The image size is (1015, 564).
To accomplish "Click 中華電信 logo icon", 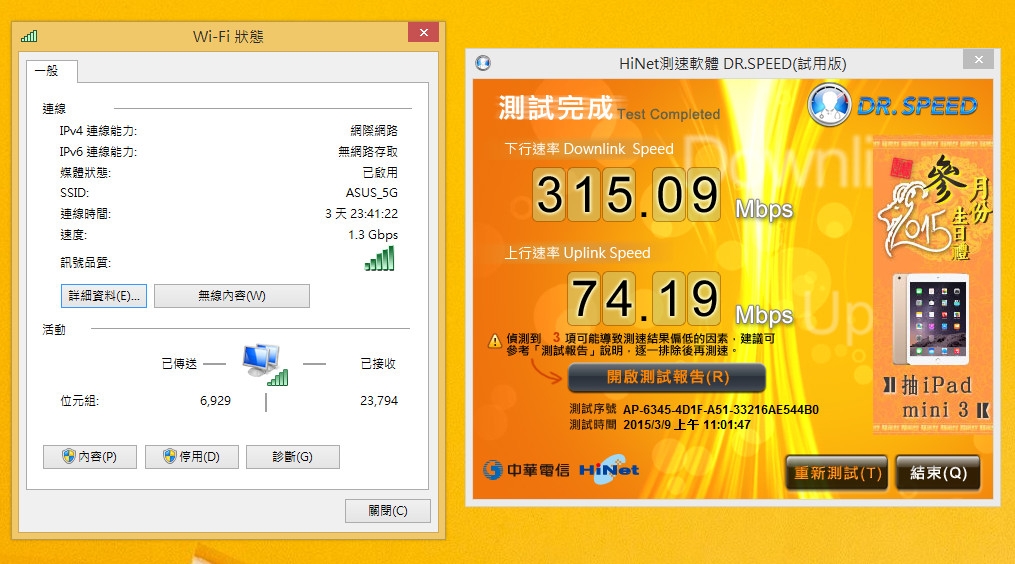I will tap(493, 470).
